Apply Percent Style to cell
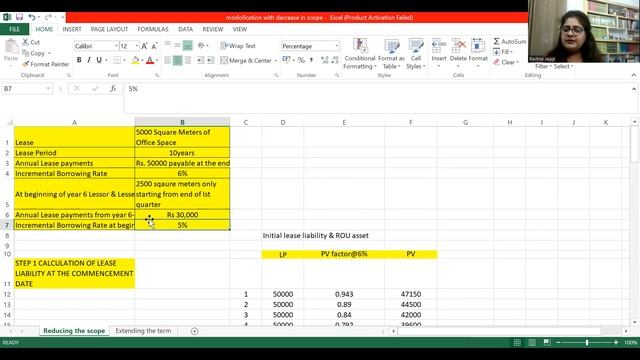 [301, 60]
